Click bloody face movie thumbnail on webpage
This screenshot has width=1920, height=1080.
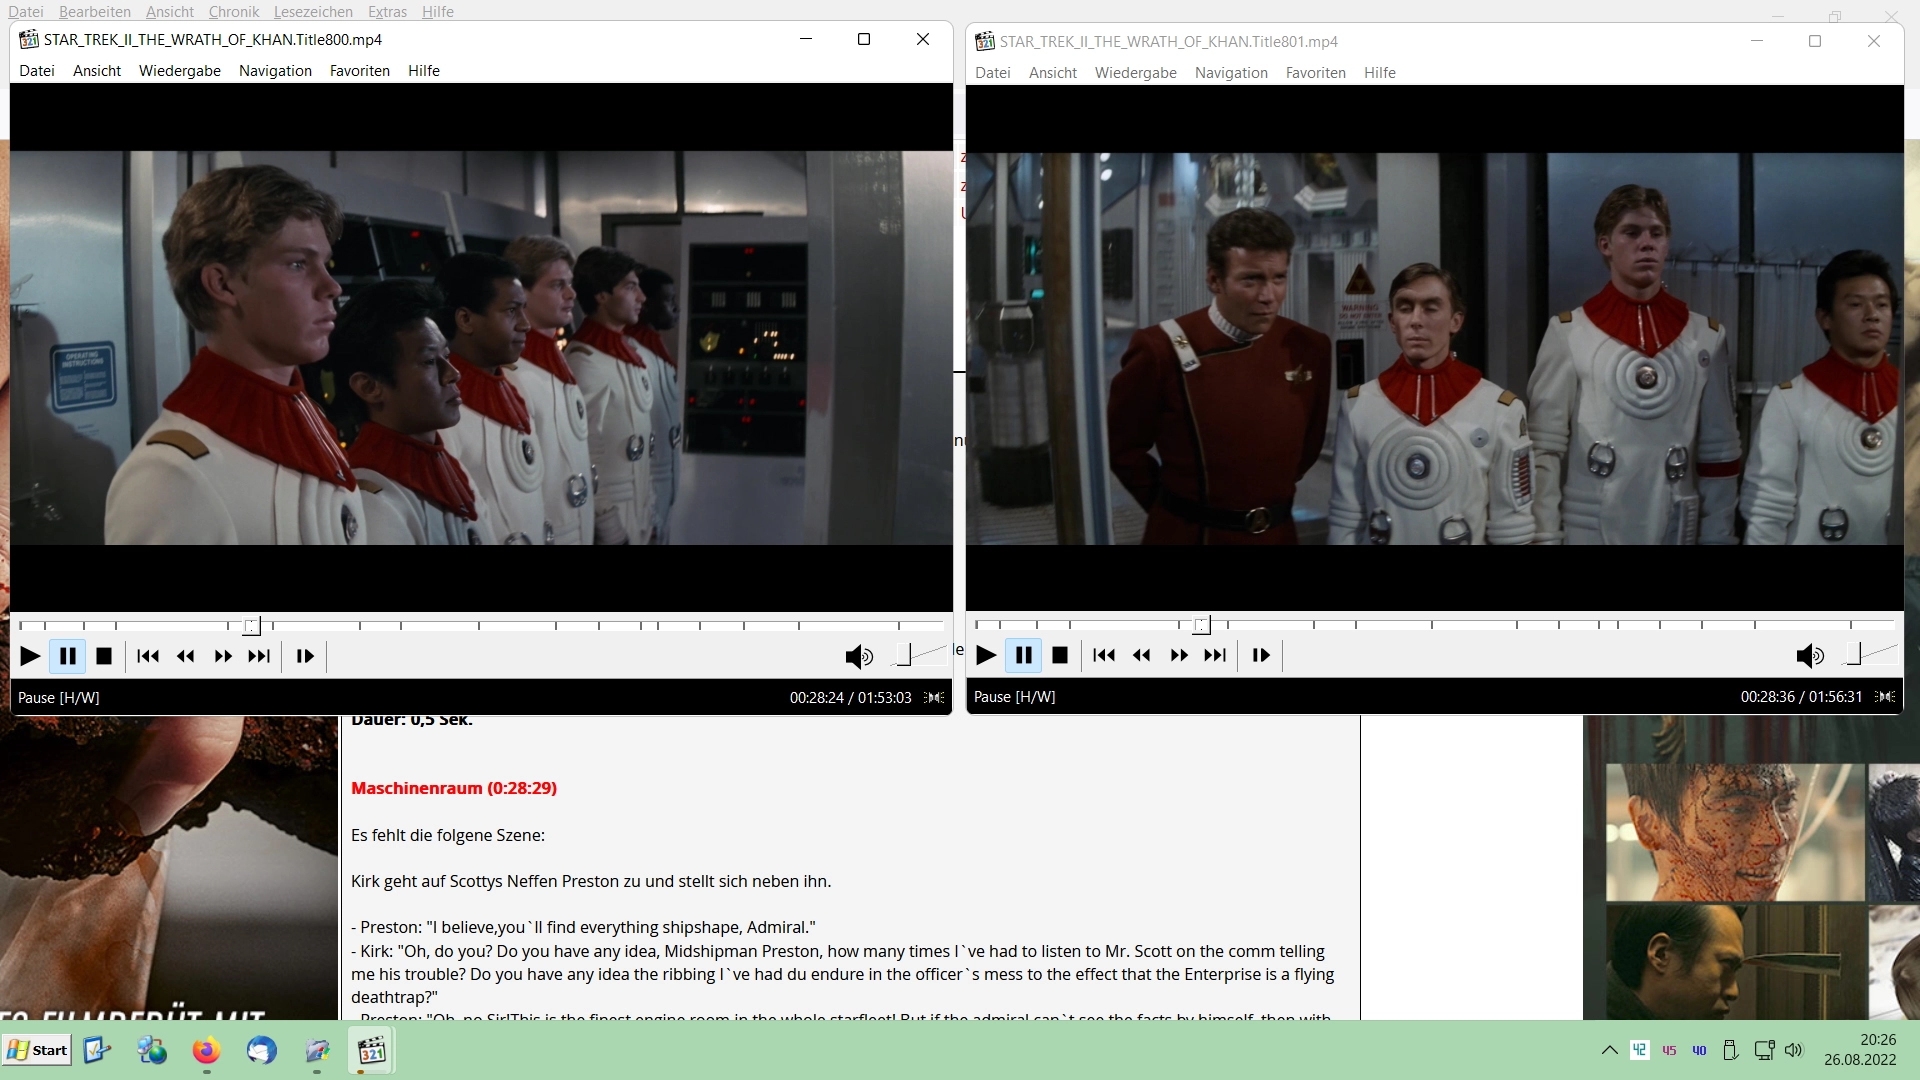point(1735,833)
